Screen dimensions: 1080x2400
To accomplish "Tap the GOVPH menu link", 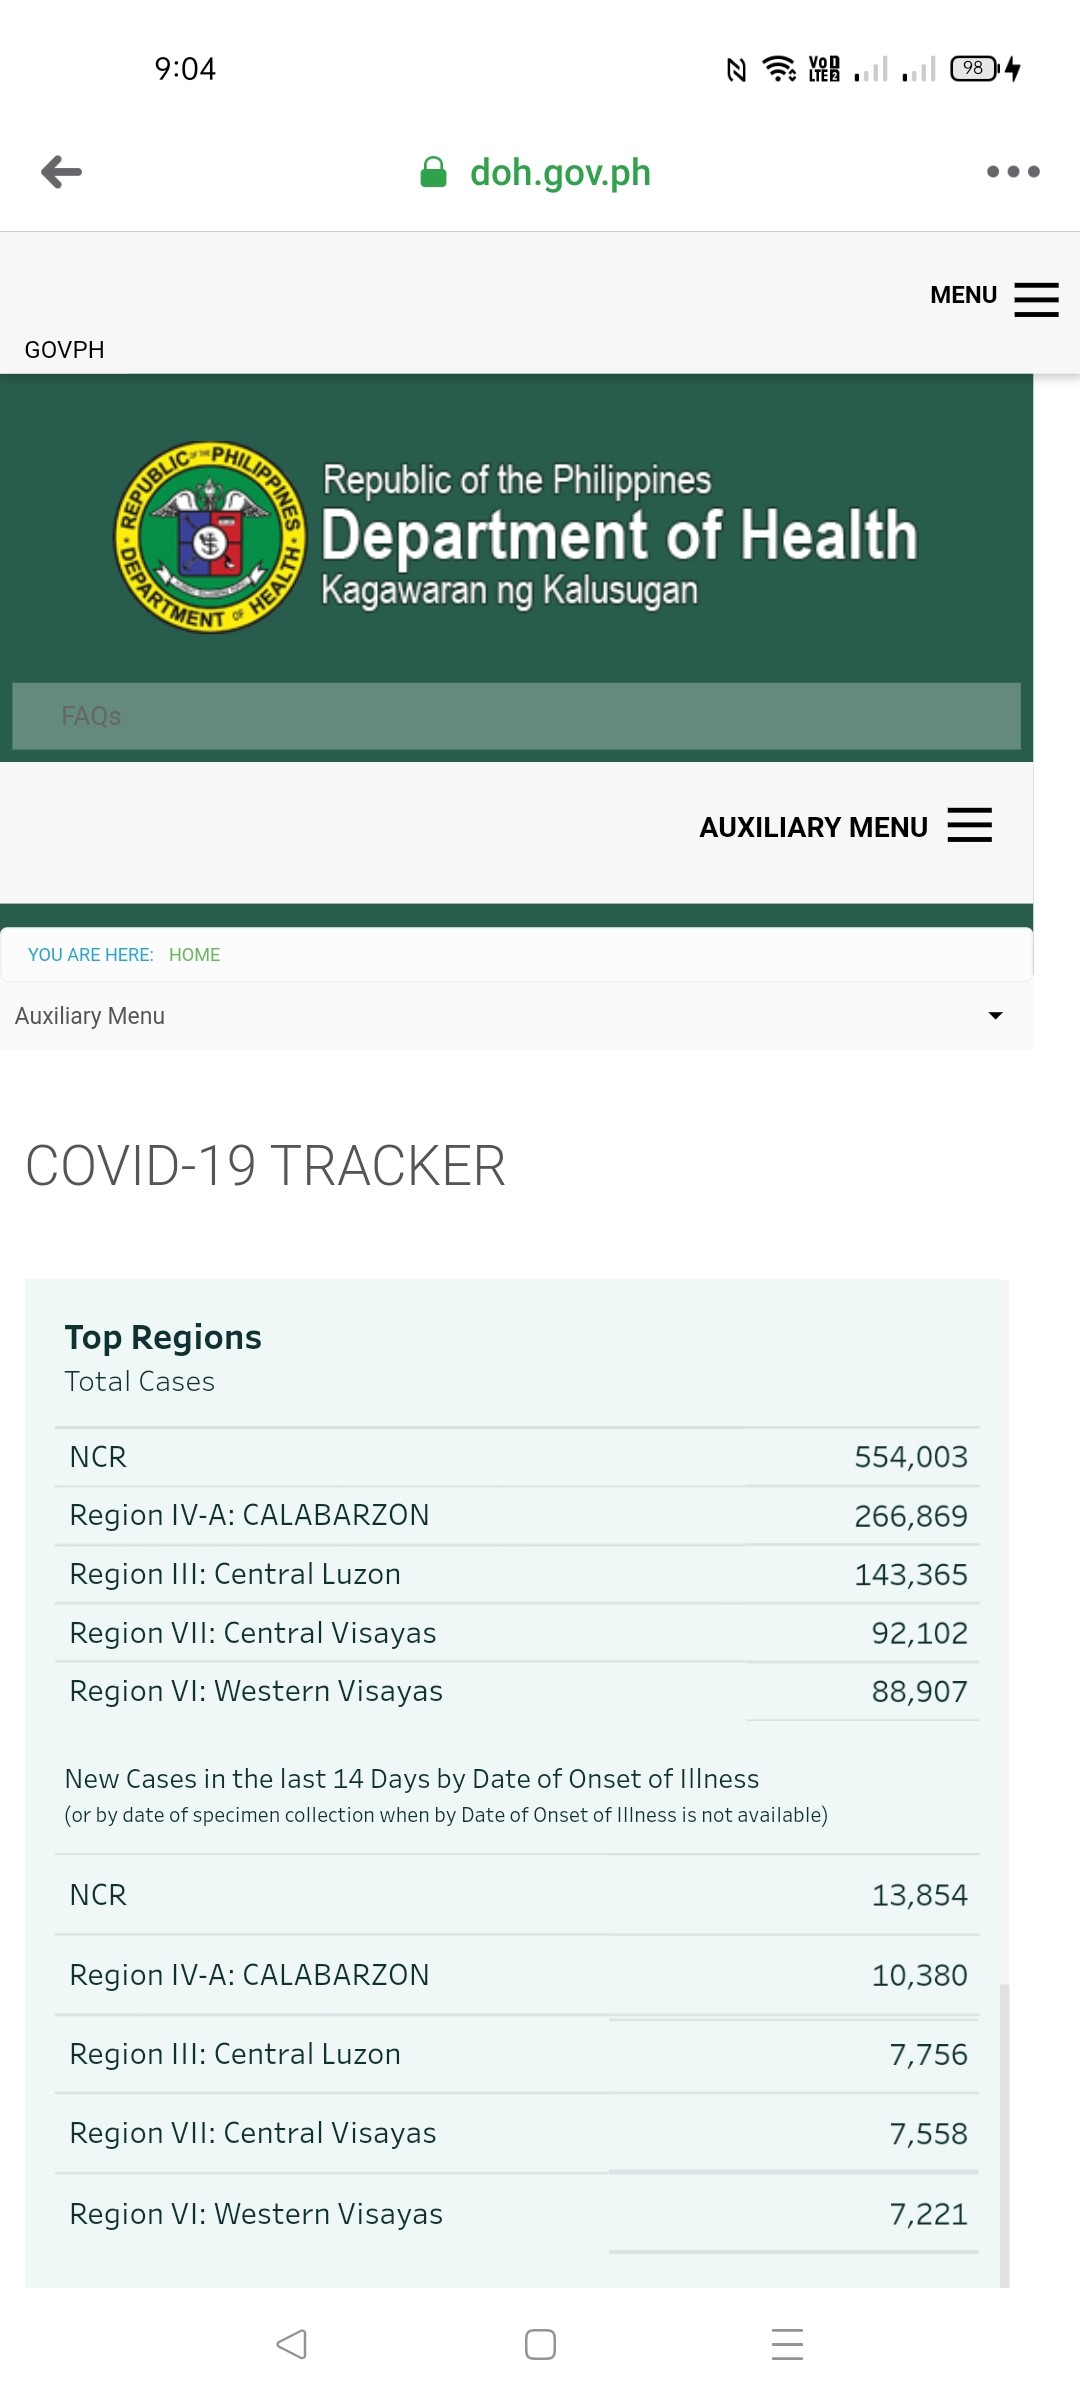I will pyautogui.click(x=64, y=350).
